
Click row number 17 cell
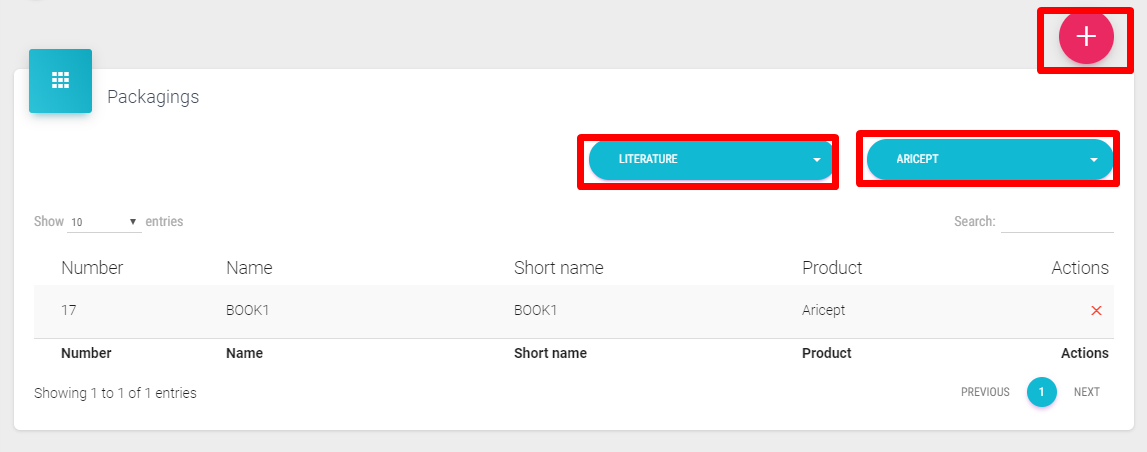(69, 311)
